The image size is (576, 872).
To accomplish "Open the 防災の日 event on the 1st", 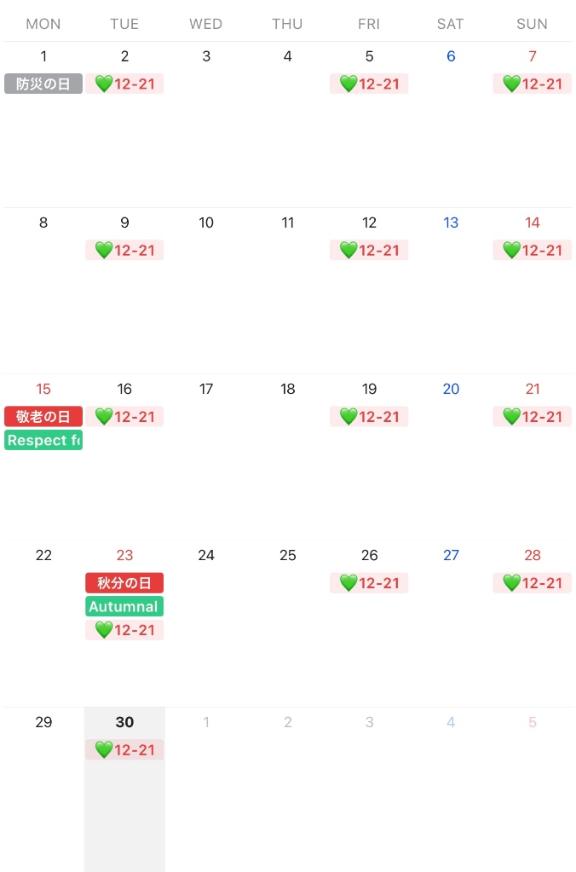I will point(43,84).
